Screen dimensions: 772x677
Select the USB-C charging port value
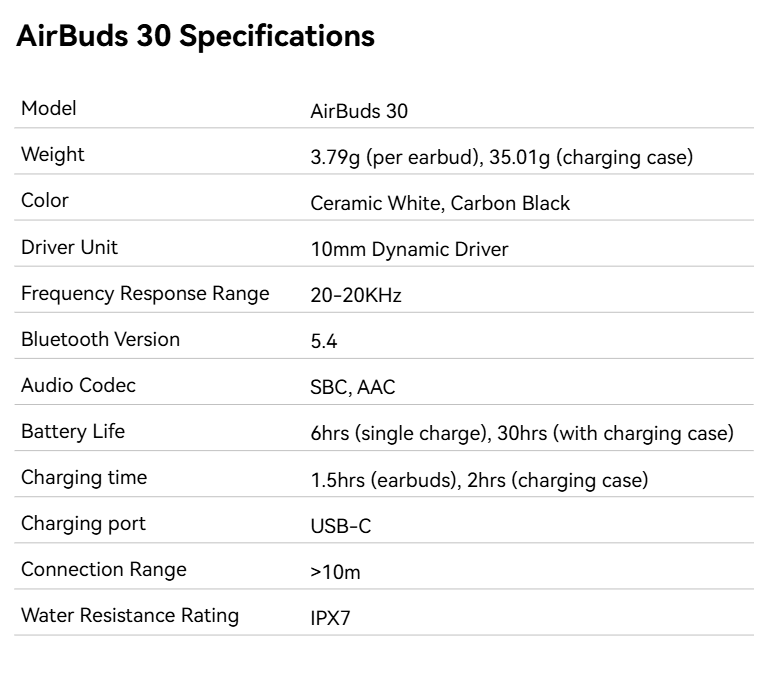point(341,527)
